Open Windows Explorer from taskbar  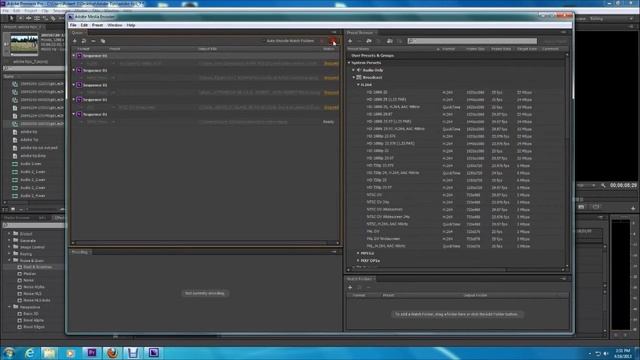pyautogui.click(x=49, y=353)
